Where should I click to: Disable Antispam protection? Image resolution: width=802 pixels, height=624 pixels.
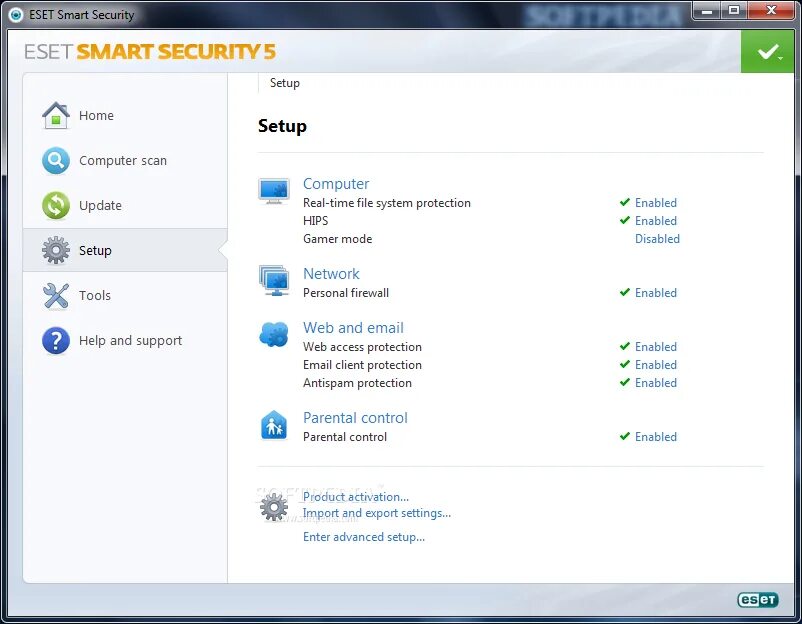coord(656,382)
